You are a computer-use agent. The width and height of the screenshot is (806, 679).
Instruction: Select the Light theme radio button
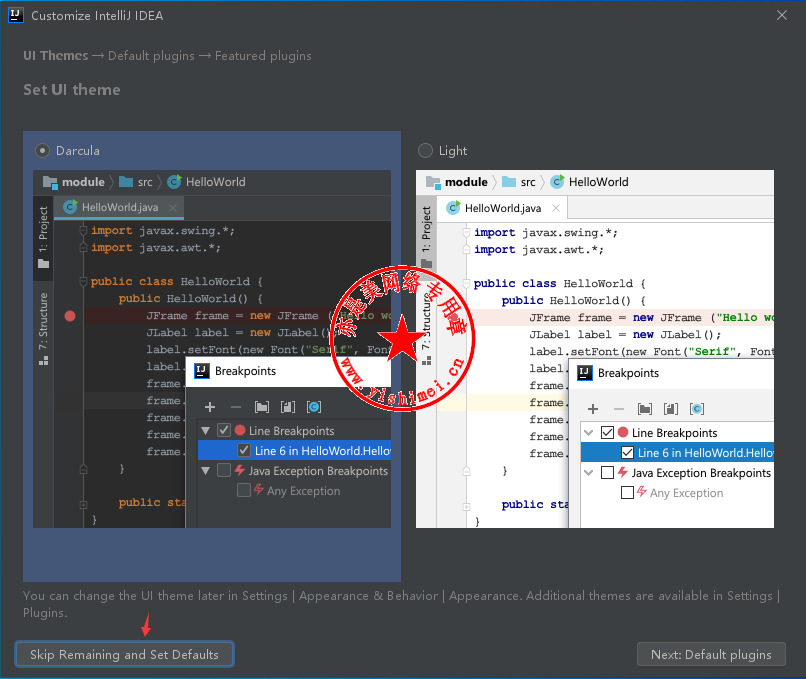tap(425, 151)
